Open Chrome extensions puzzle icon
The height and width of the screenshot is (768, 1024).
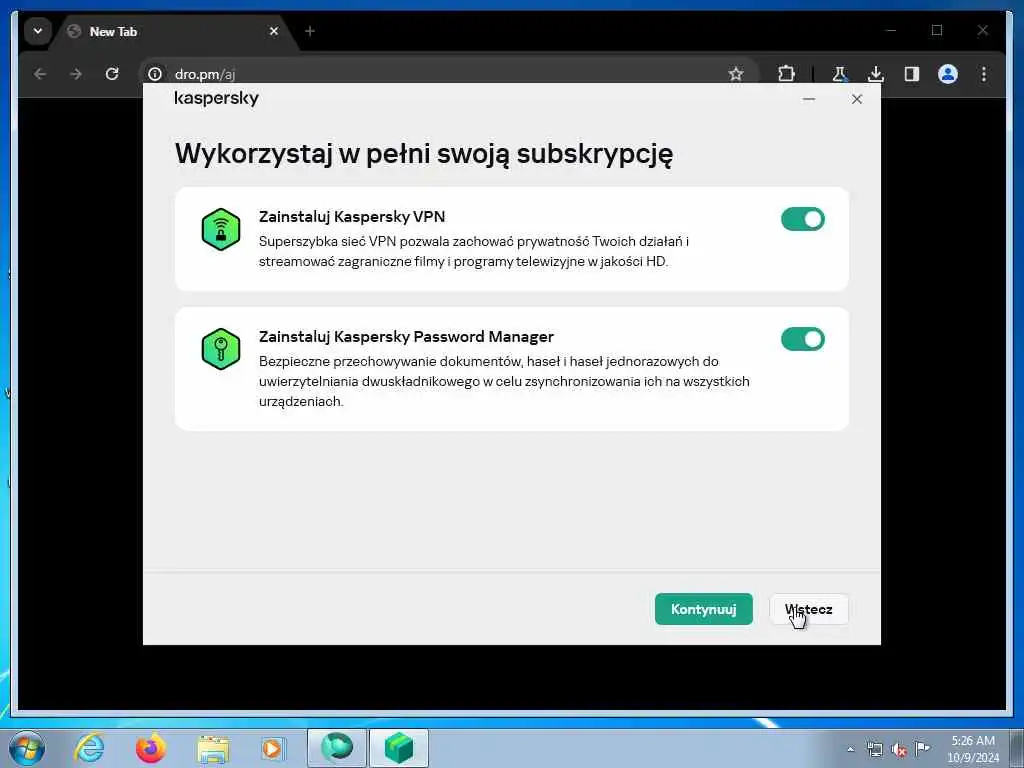pyautogui.click(x=786, y=74)
